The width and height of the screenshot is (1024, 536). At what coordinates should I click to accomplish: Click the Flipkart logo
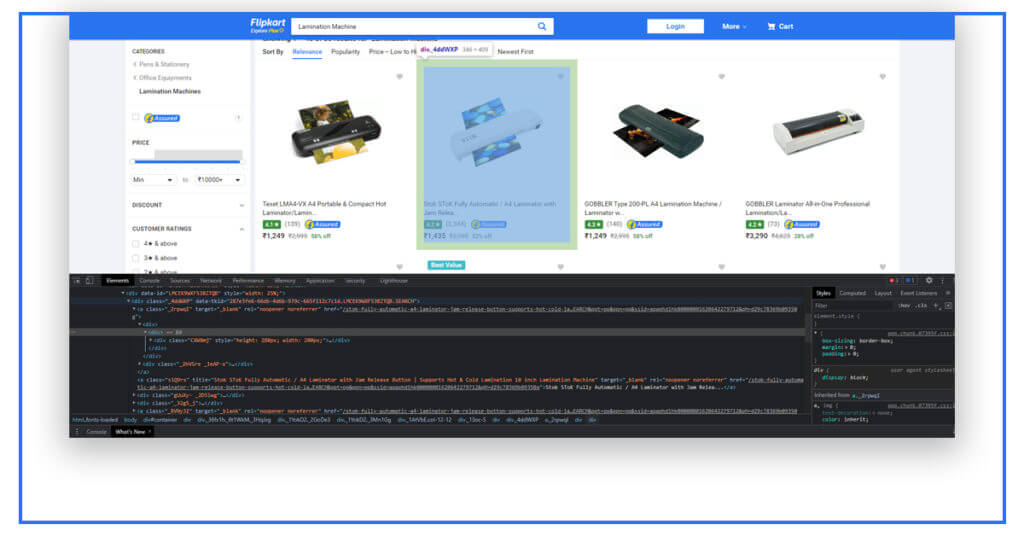[267, 25]
